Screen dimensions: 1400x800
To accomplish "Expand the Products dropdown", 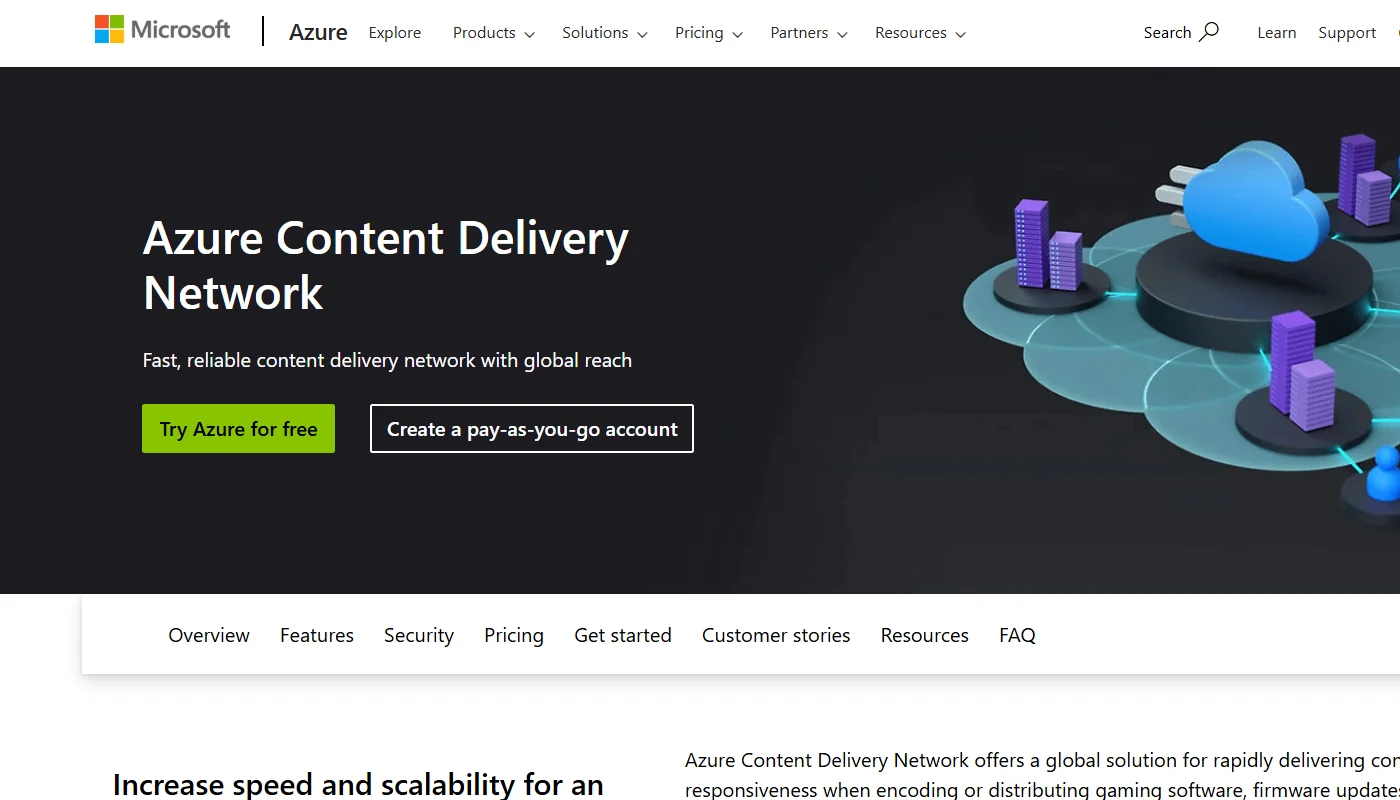I will pyautogui.click(x=494, y=33).
